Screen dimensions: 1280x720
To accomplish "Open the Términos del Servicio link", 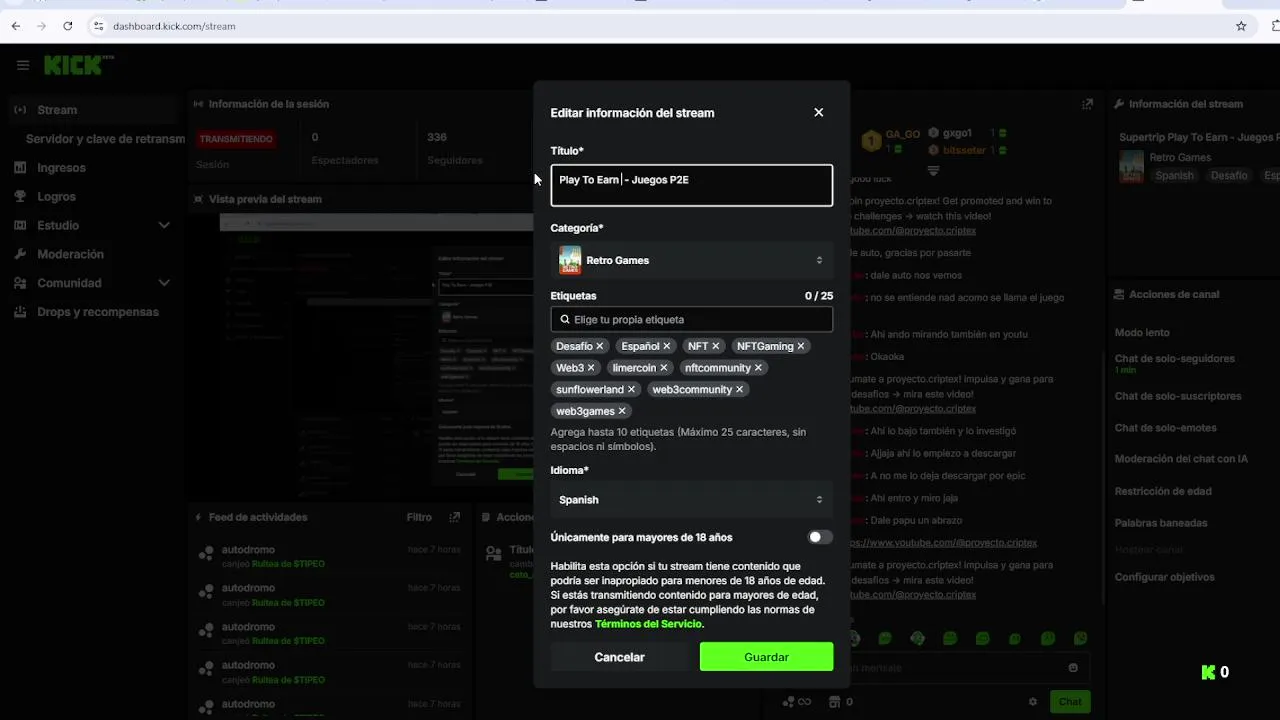I will click(649, 624).
